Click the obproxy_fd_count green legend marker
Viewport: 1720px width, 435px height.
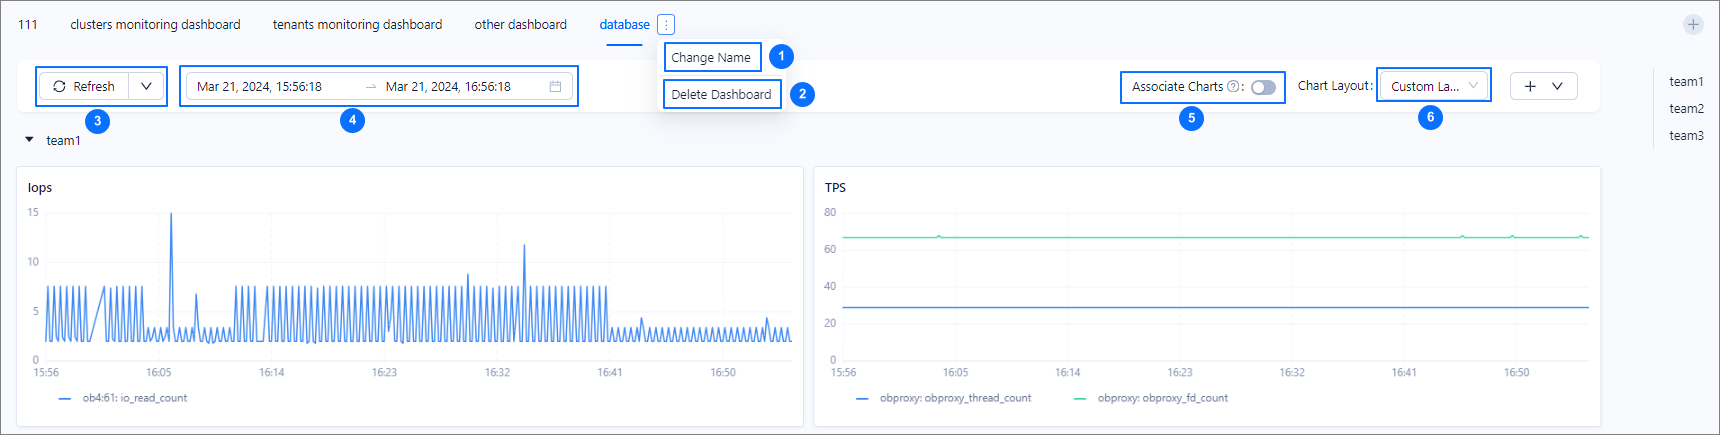[1079, 399]
